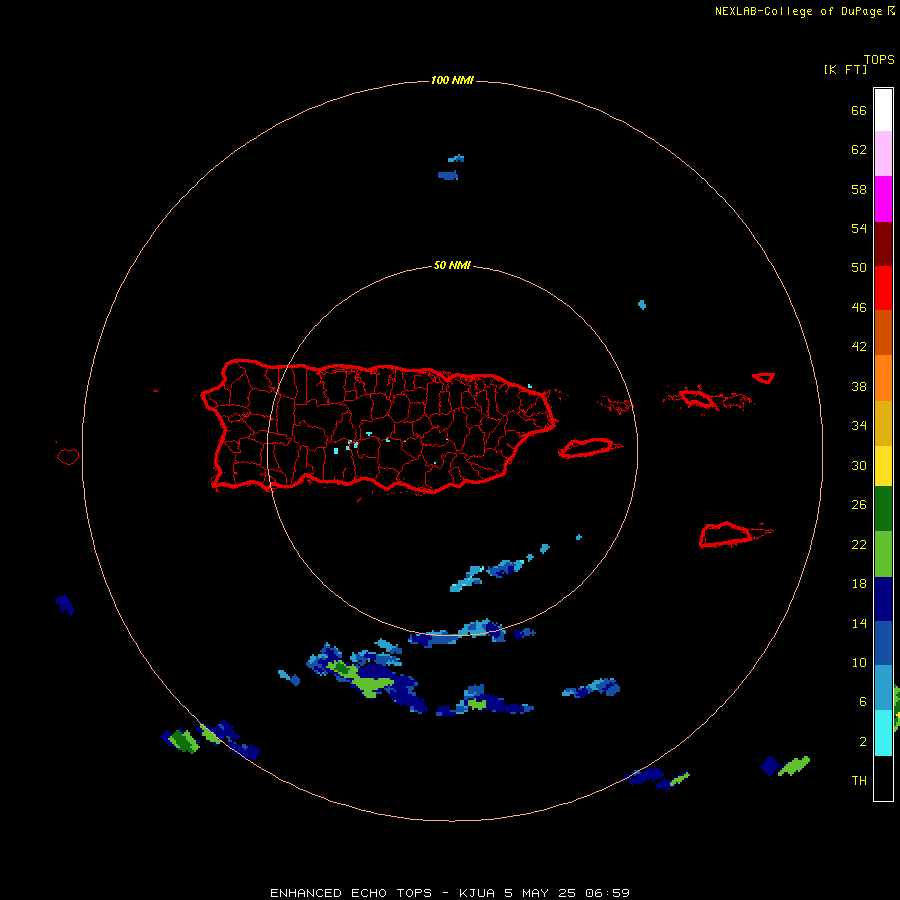900x900 pixels.
Task: Click legend value 2
Action: 863,742
